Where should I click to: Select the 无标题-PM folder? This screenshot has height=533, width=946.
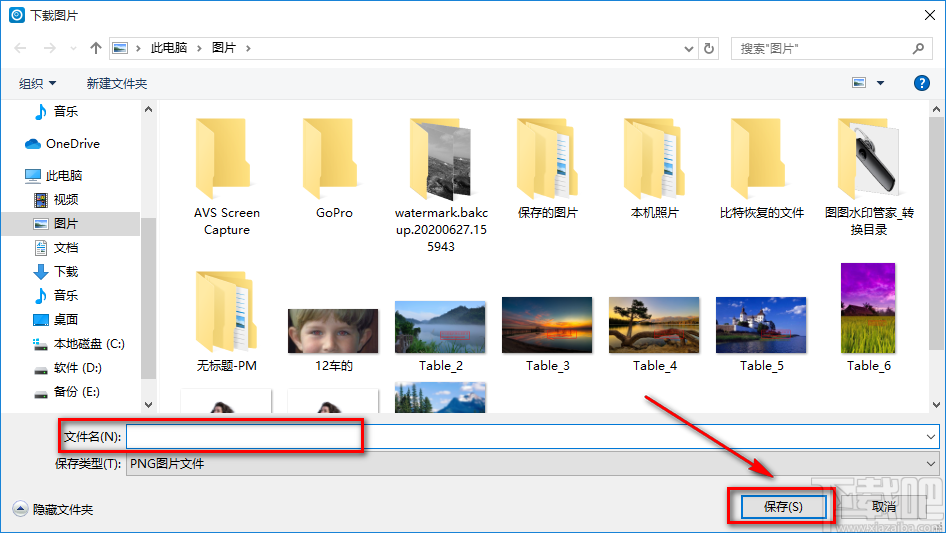tap(226, 322)
